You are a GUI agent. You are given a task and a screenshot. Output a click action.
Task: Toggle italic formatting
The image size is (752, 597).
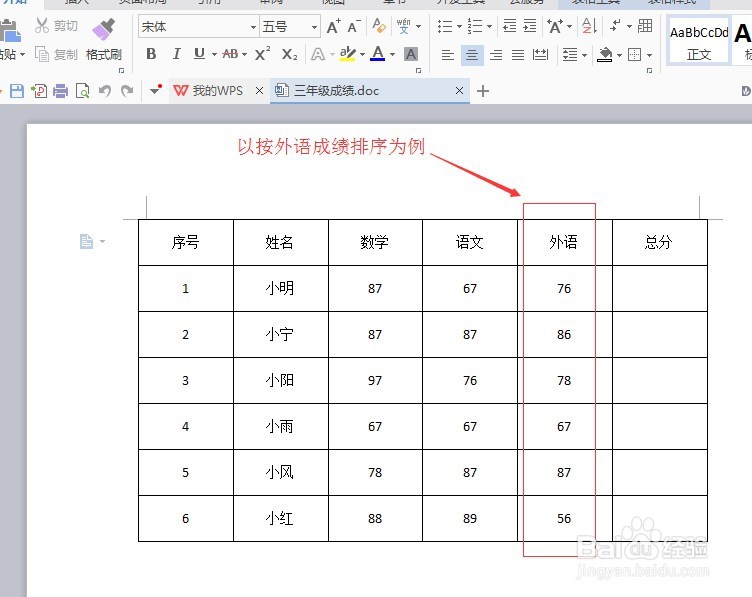[x=176, y=54]
